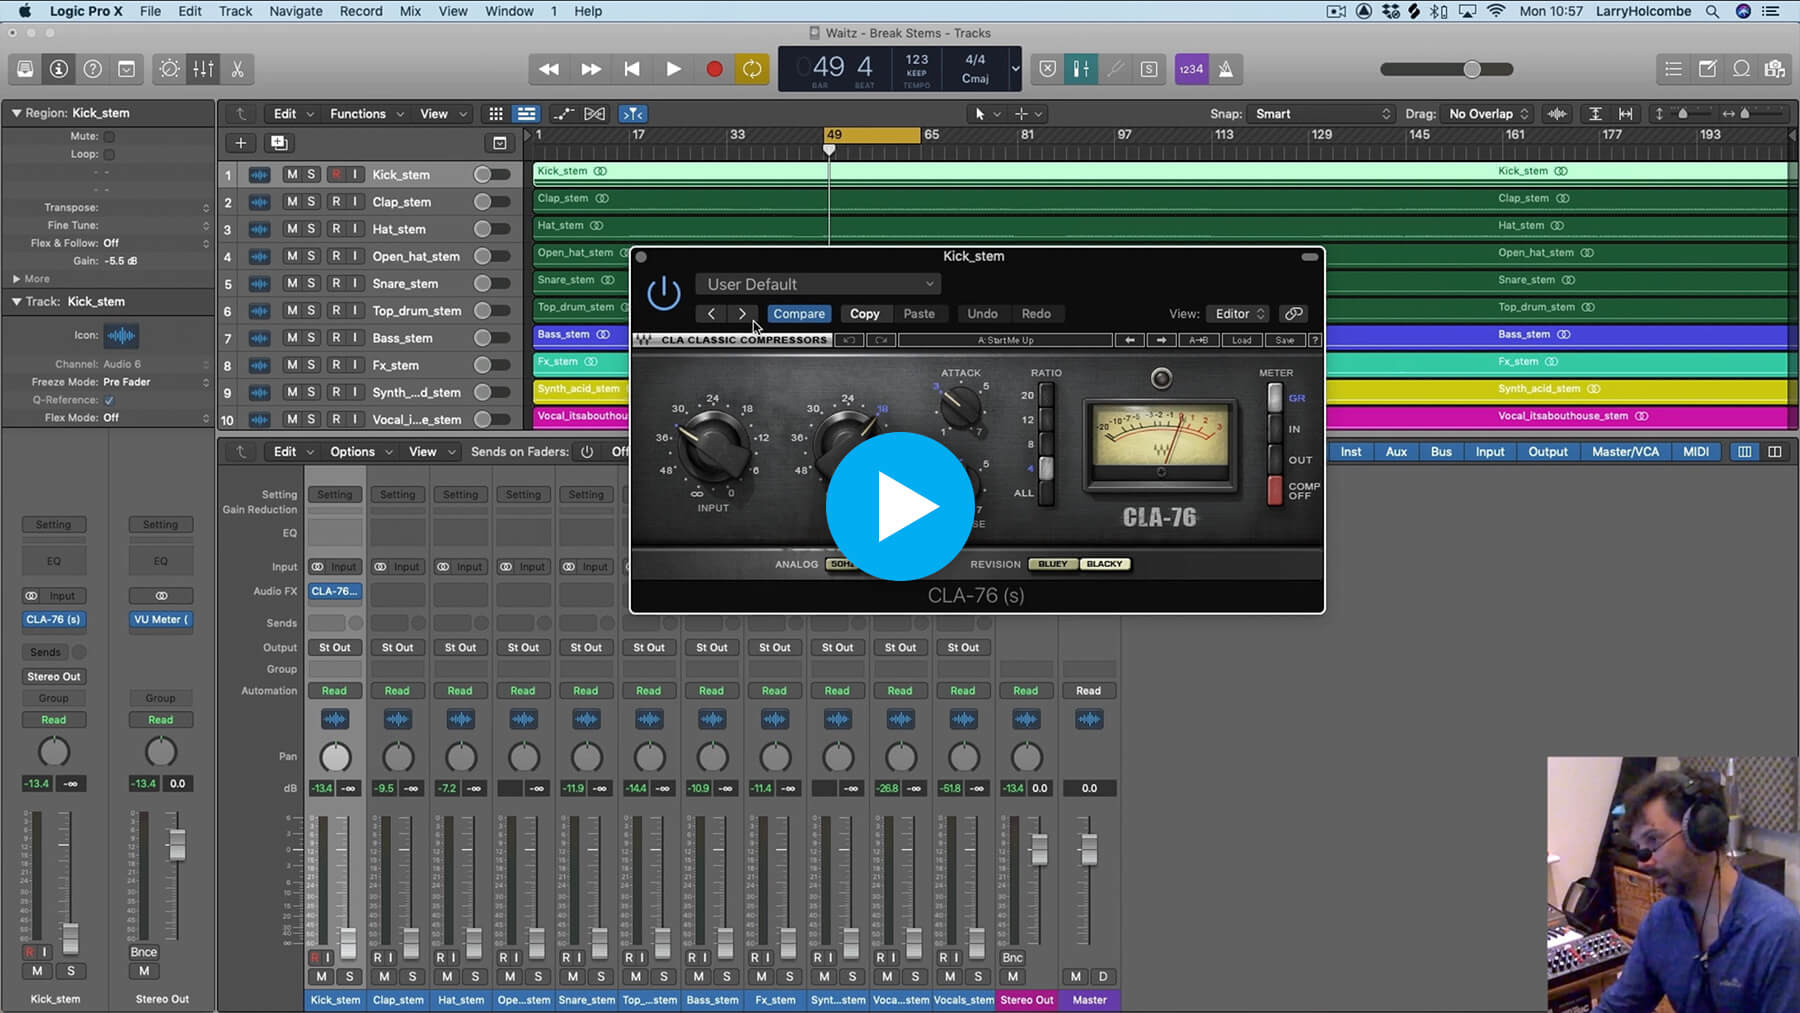This screenshot has width=1800, height=1013.
Task: Open the Navigate menu
Action: click(x=296, y=11)
